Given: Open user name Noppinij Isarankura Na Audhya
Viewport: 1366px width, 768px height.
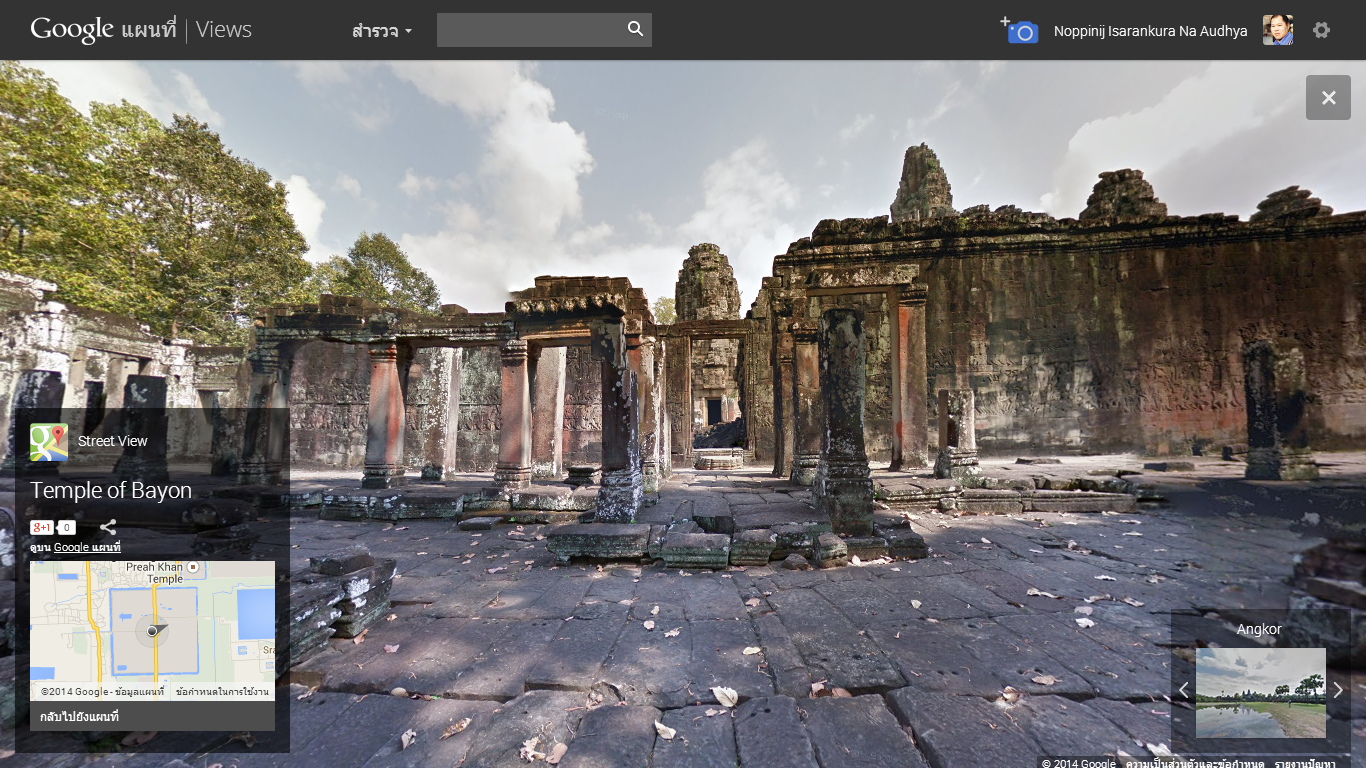Looking at the screenshot, I should click(x=1150, y=31).
